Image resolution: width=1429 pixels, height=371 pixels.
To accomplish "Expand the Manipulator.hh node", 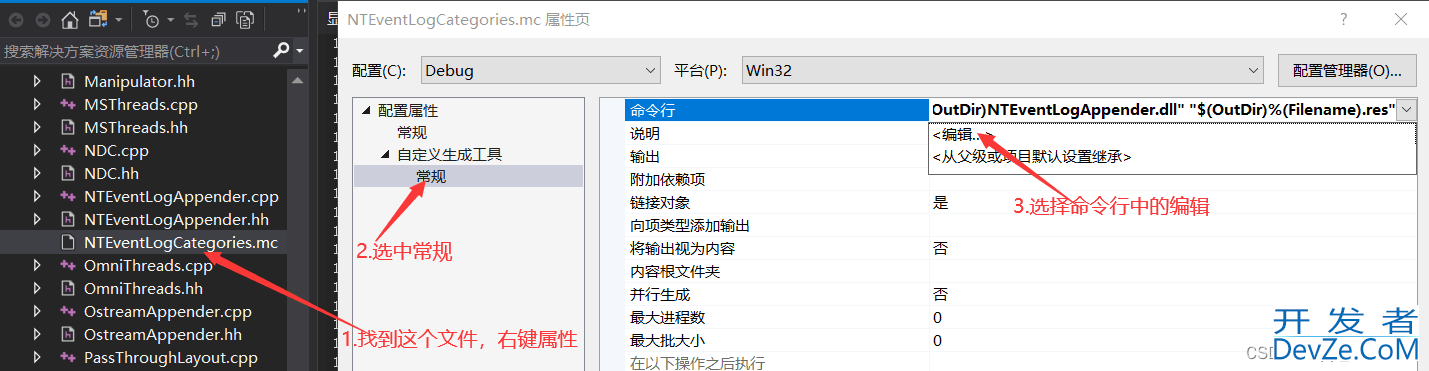I will coord(38,81).
